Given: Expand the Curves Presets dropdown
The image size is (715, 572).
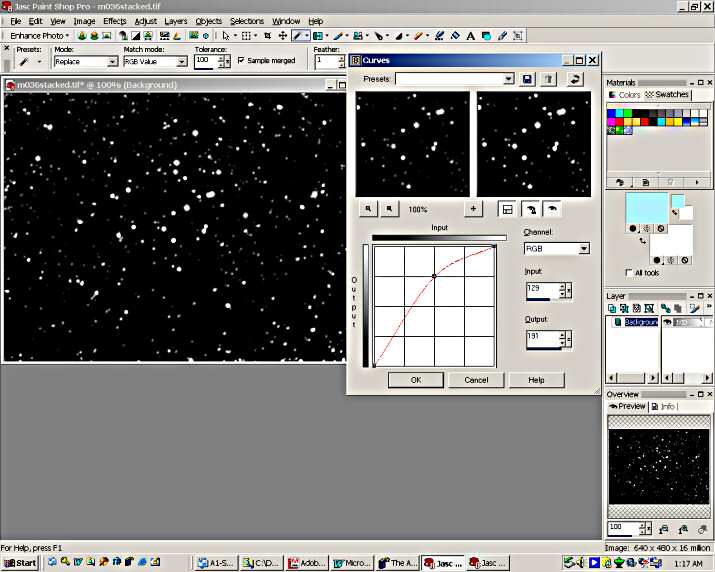Looking at the screenshot, I should pos(508,79).
